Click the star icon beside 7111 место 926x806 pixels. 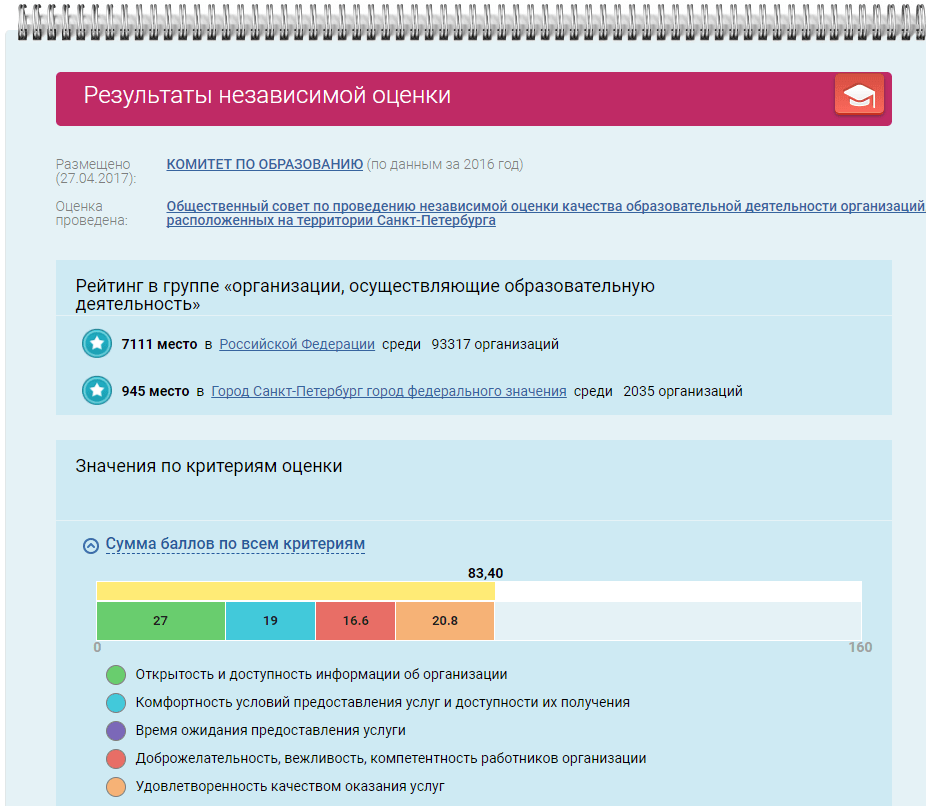97,344
